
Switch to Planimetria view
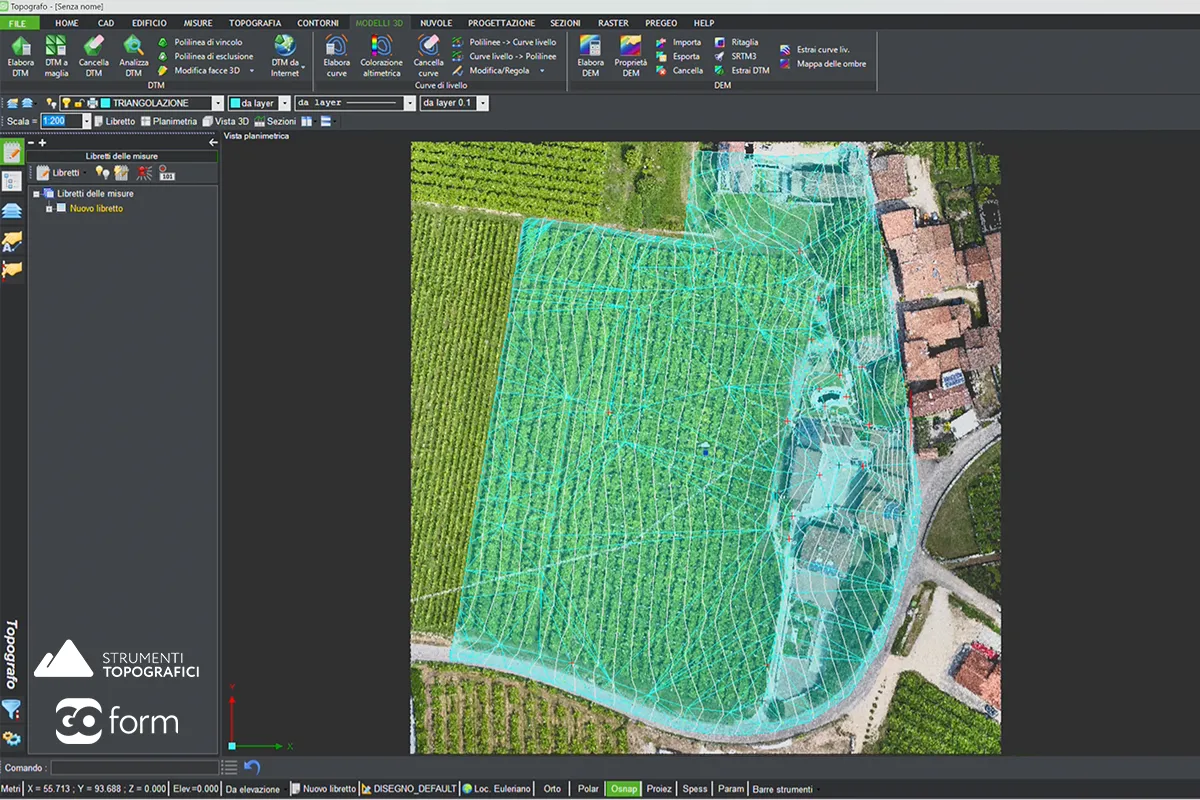pos(169,121)
